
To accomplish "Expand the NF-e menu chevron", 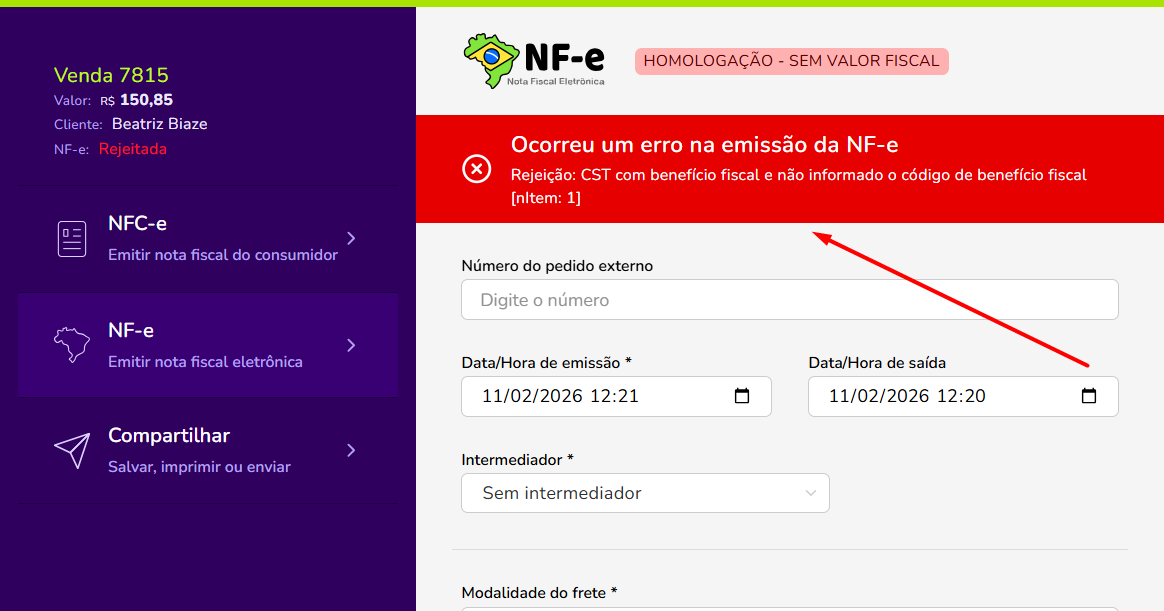I will point(351,345).
